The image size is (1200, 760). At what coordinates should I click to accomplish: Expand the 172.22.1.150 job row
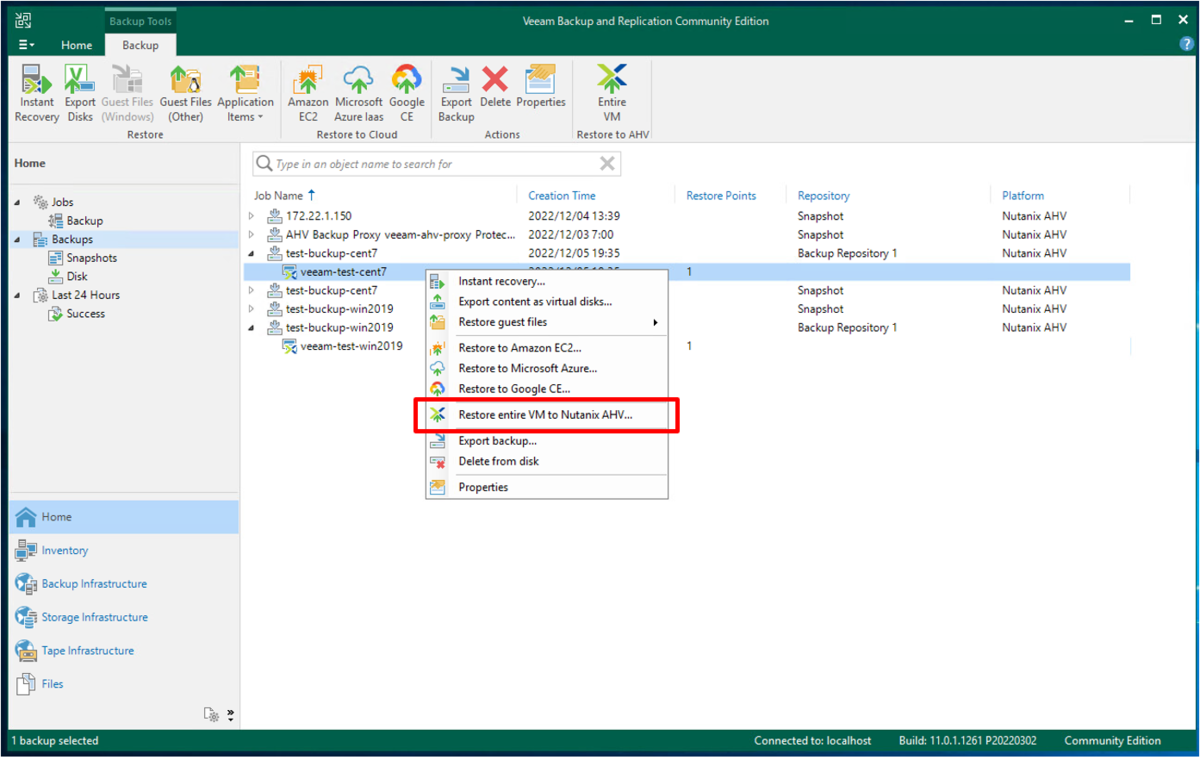pyautogui.click(x=252, y=216)
